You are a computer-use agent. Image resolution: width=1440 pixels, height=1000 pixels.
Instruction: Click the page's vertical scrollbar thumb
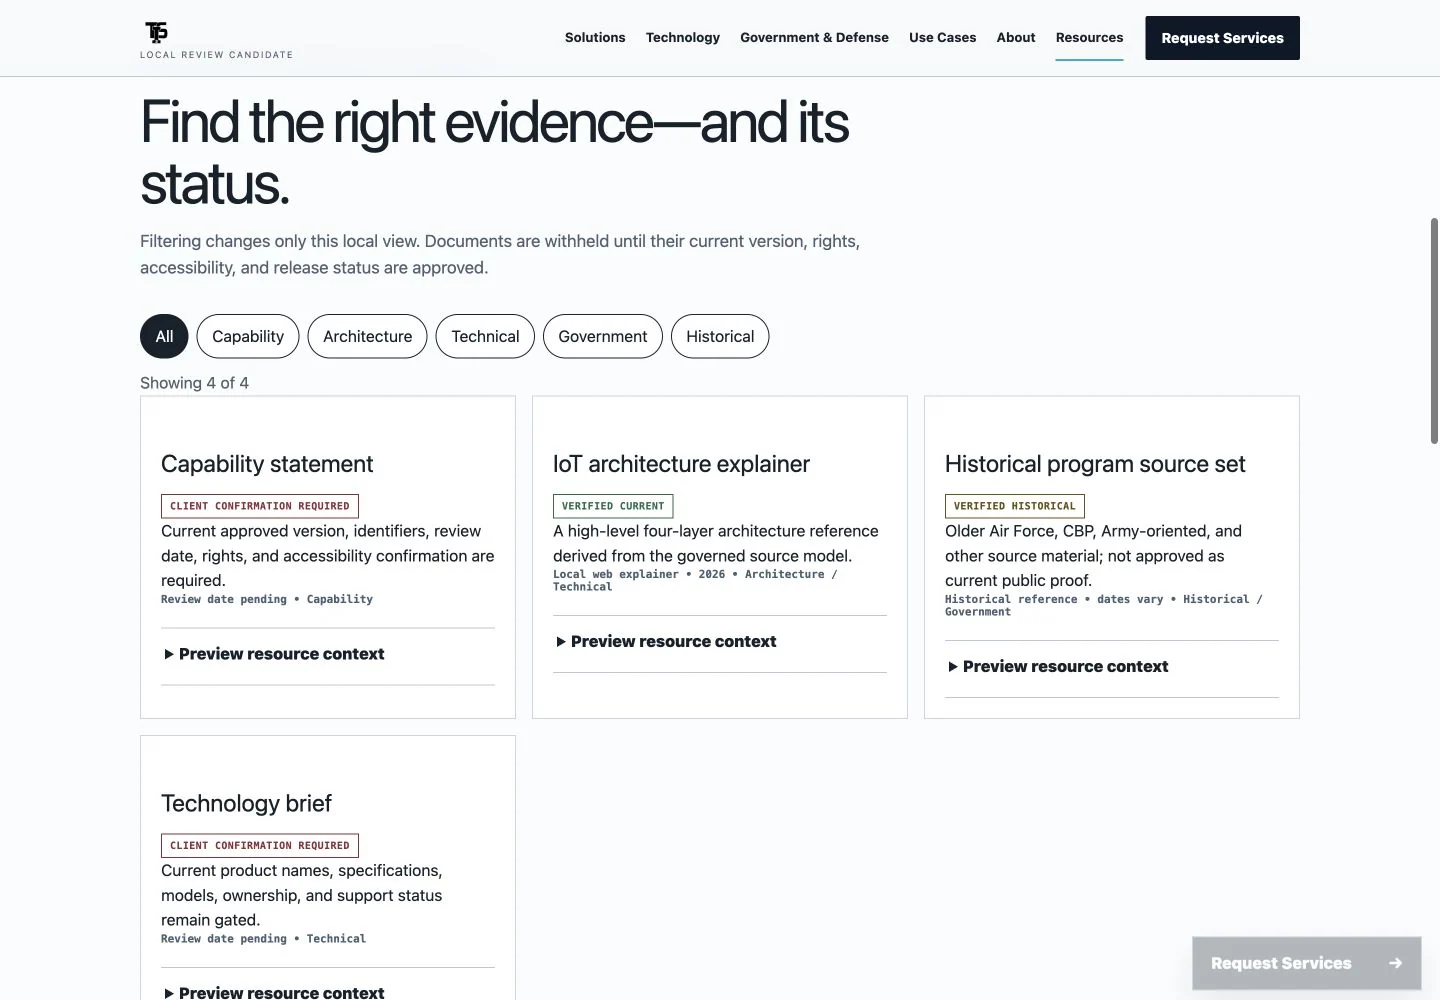pos(1434,330)
